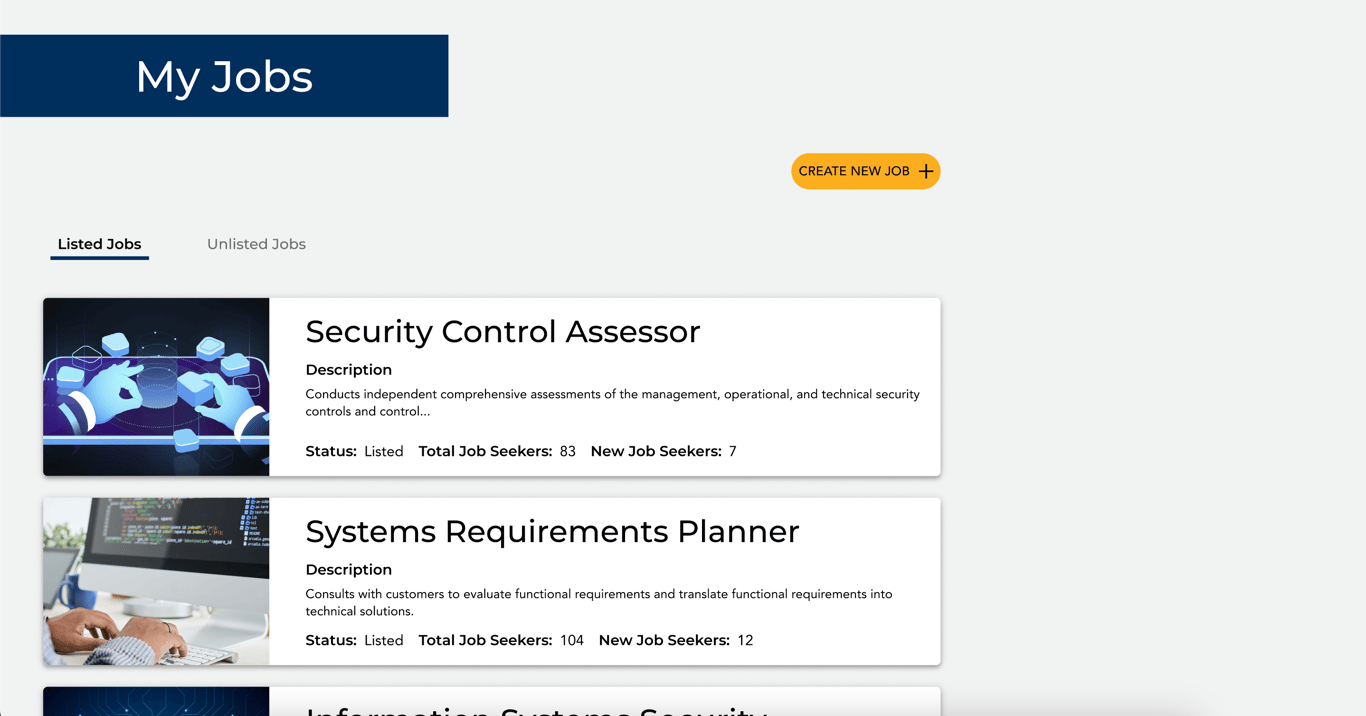Click Description heading on Systems Requirements Planner card
The image size is (1366, 716).
(x=348, y=570)
